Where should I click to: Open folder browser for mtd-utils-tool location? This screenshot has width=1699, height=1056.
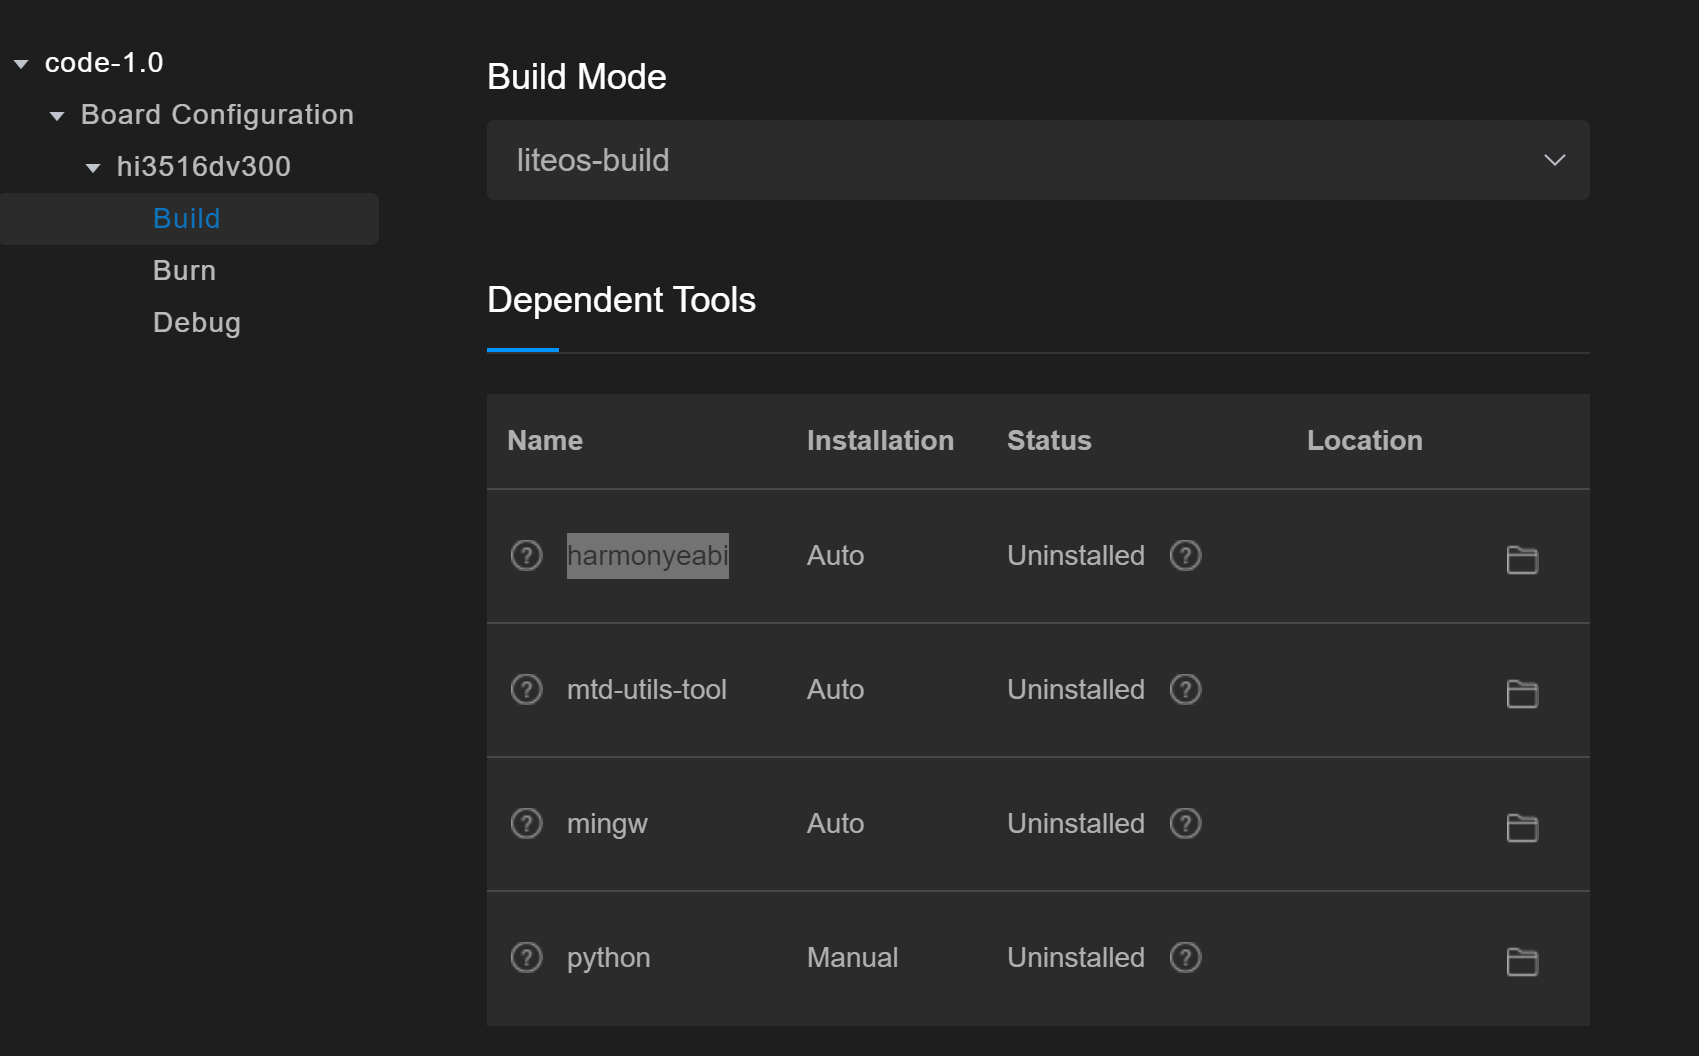1521,693
